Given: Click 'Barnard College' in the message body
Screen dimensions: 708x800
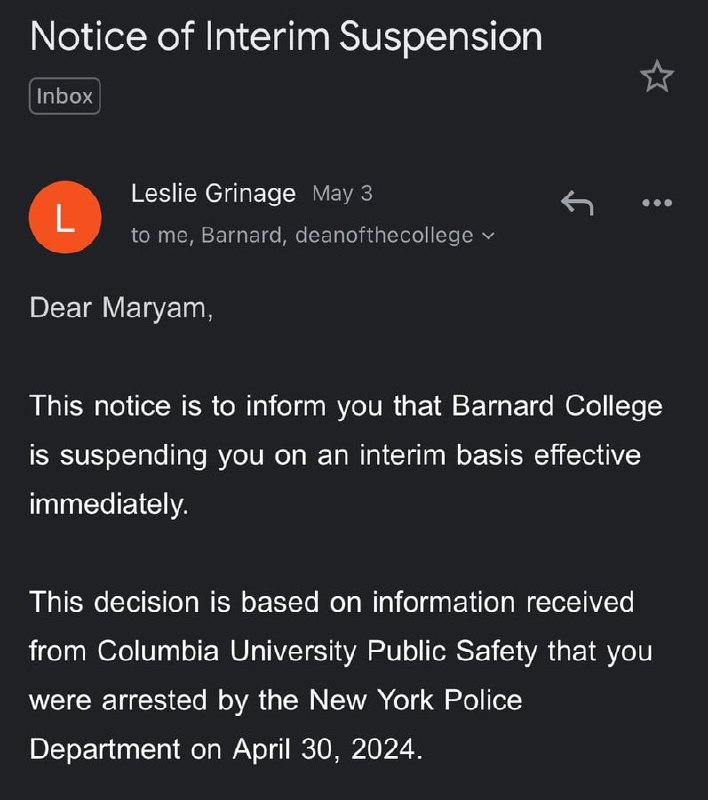Looking at the screenshot, I should 557,407.
